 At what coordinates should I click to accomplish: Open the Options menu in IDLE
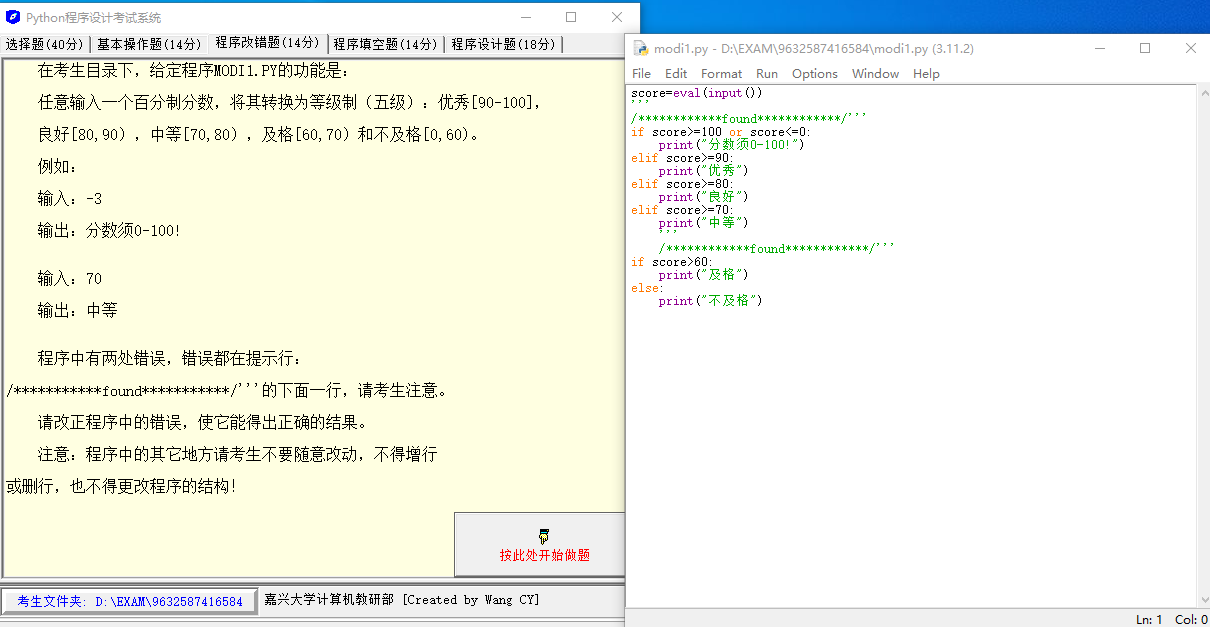(814, 74)
